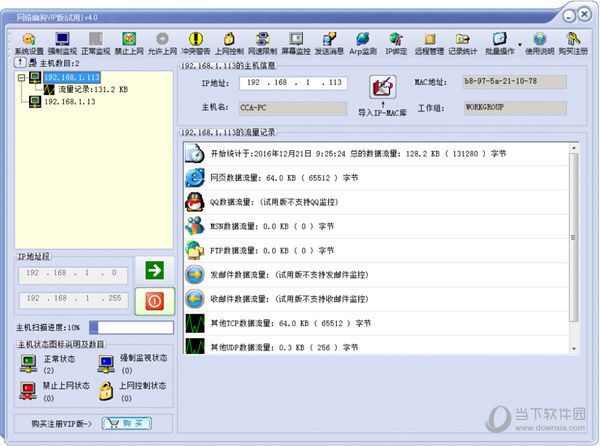Open the 记录统计 record statistics tool
Screen dimensions: 600x446
(x=463, y=44)
